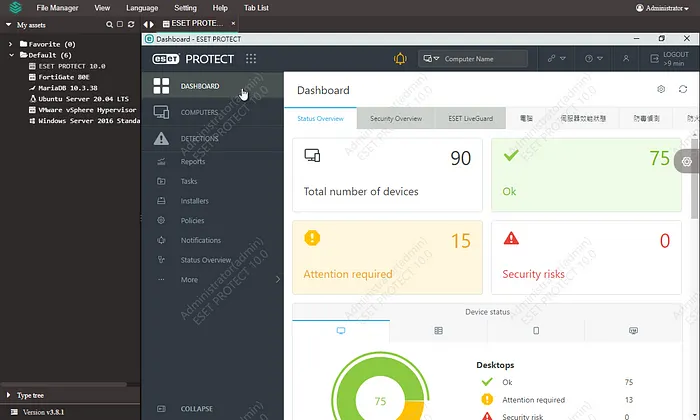The width and height of the screenshot is (700, 420).
Task: Open Total number of devices tile
Action: [x=387, y=175]
